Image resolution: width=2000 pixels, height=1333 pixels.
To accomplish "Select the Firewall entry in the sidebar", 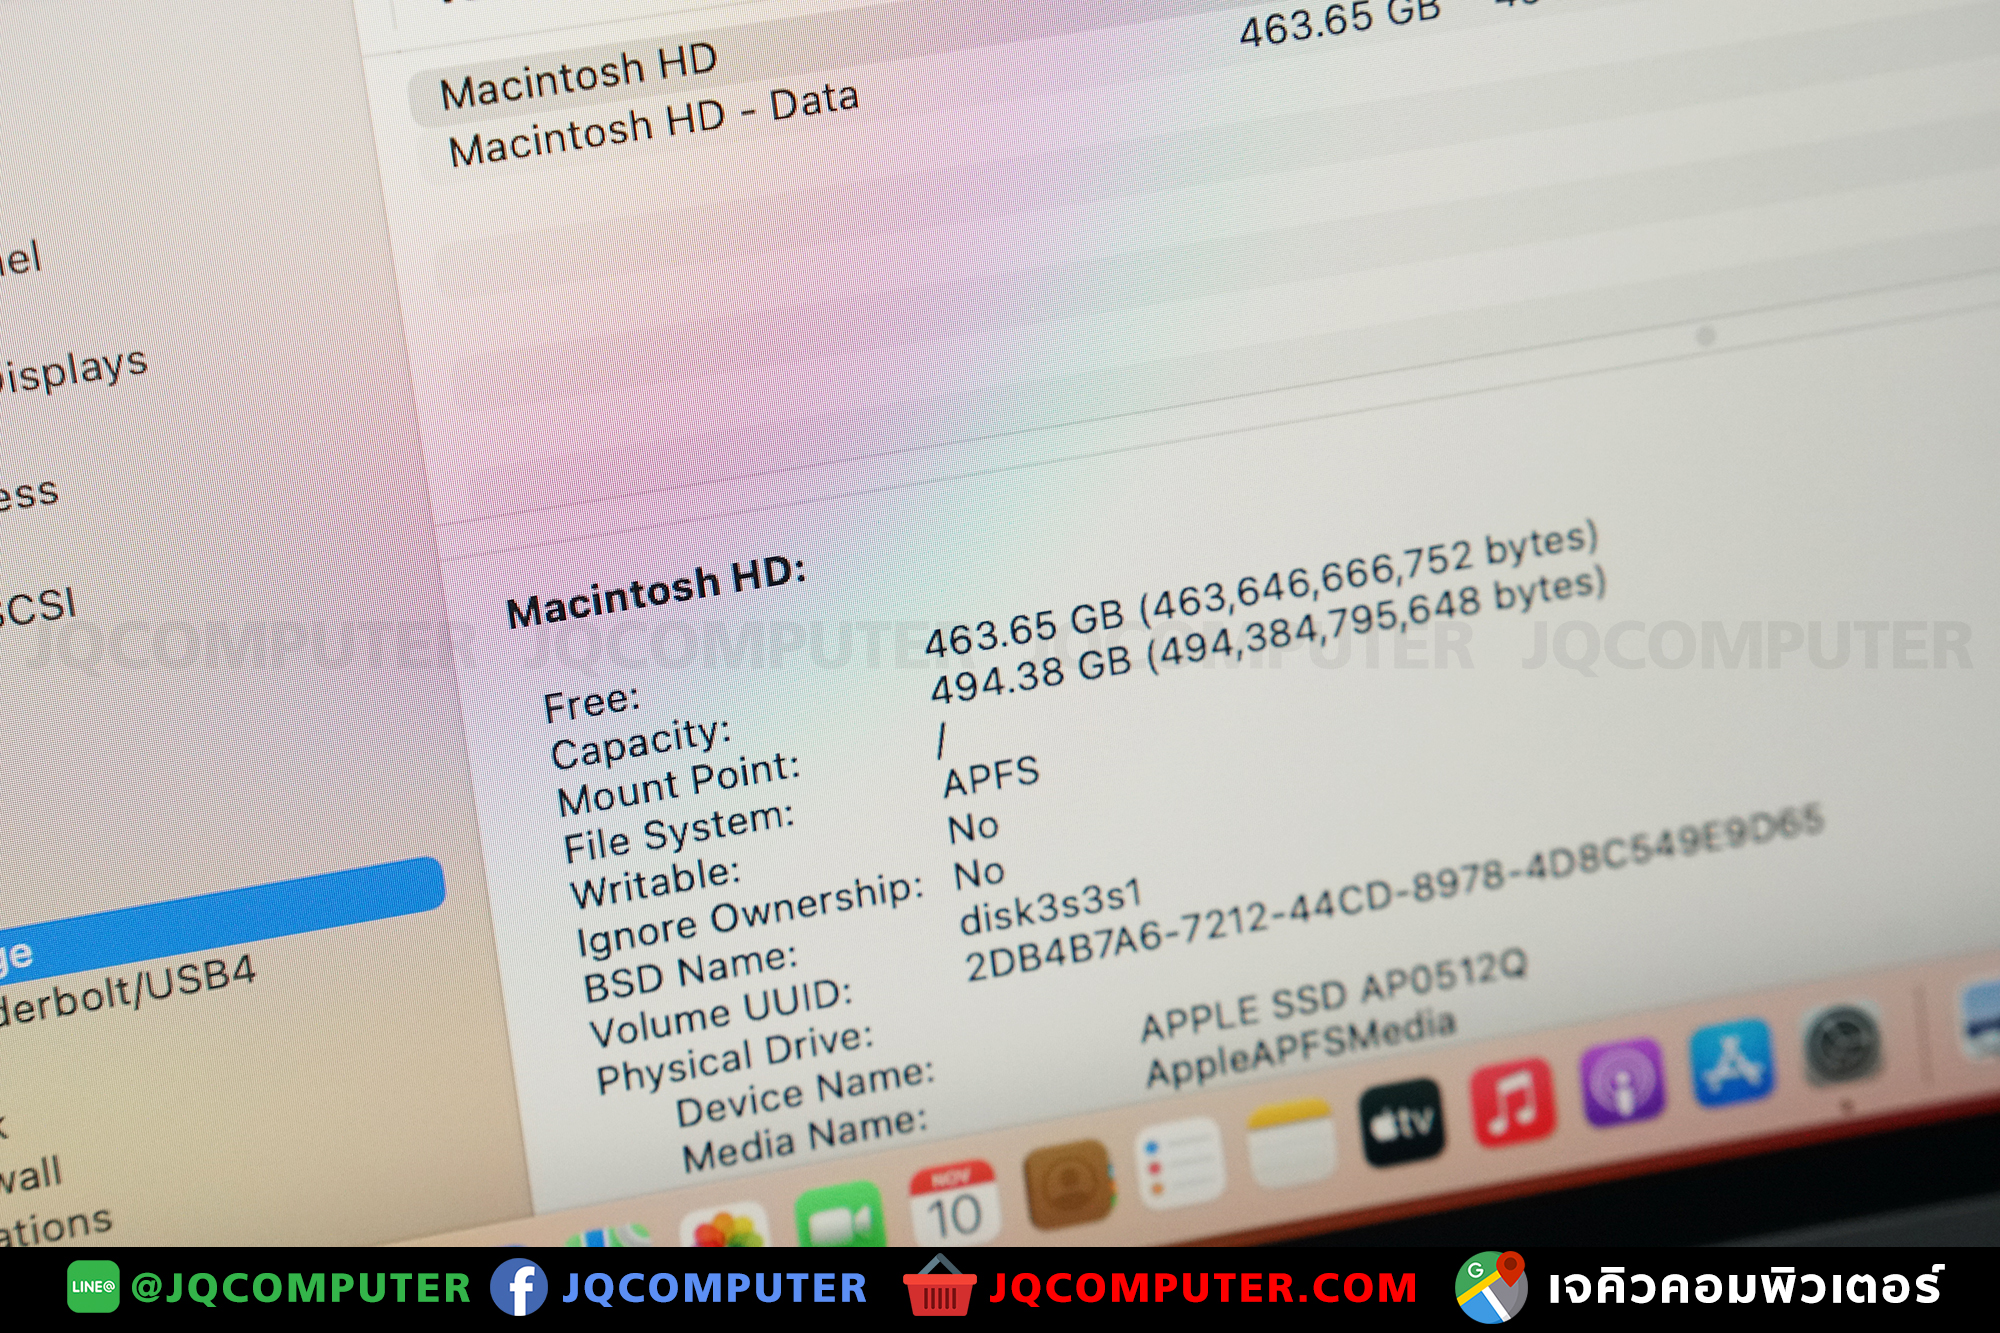I will coord(30,1176).
